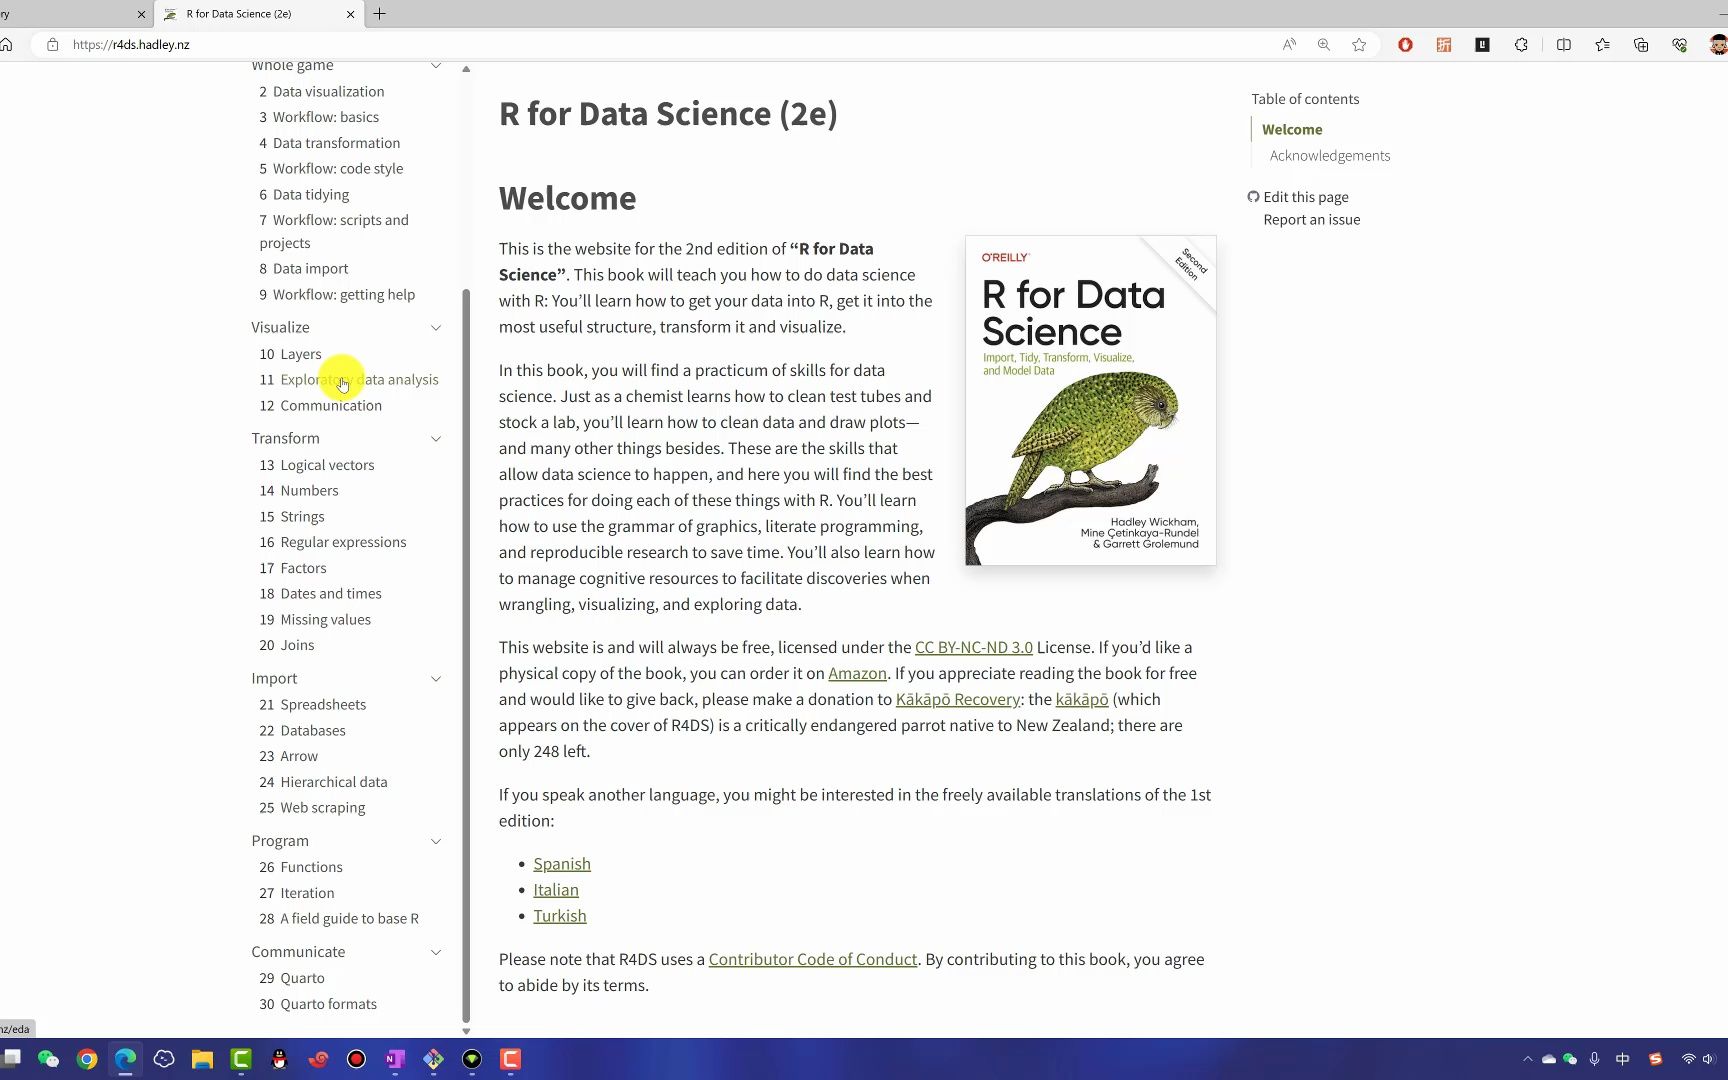Open the orange coupon extension icon
Screen dimensions: 1728x1080
tap(1444, 45)
